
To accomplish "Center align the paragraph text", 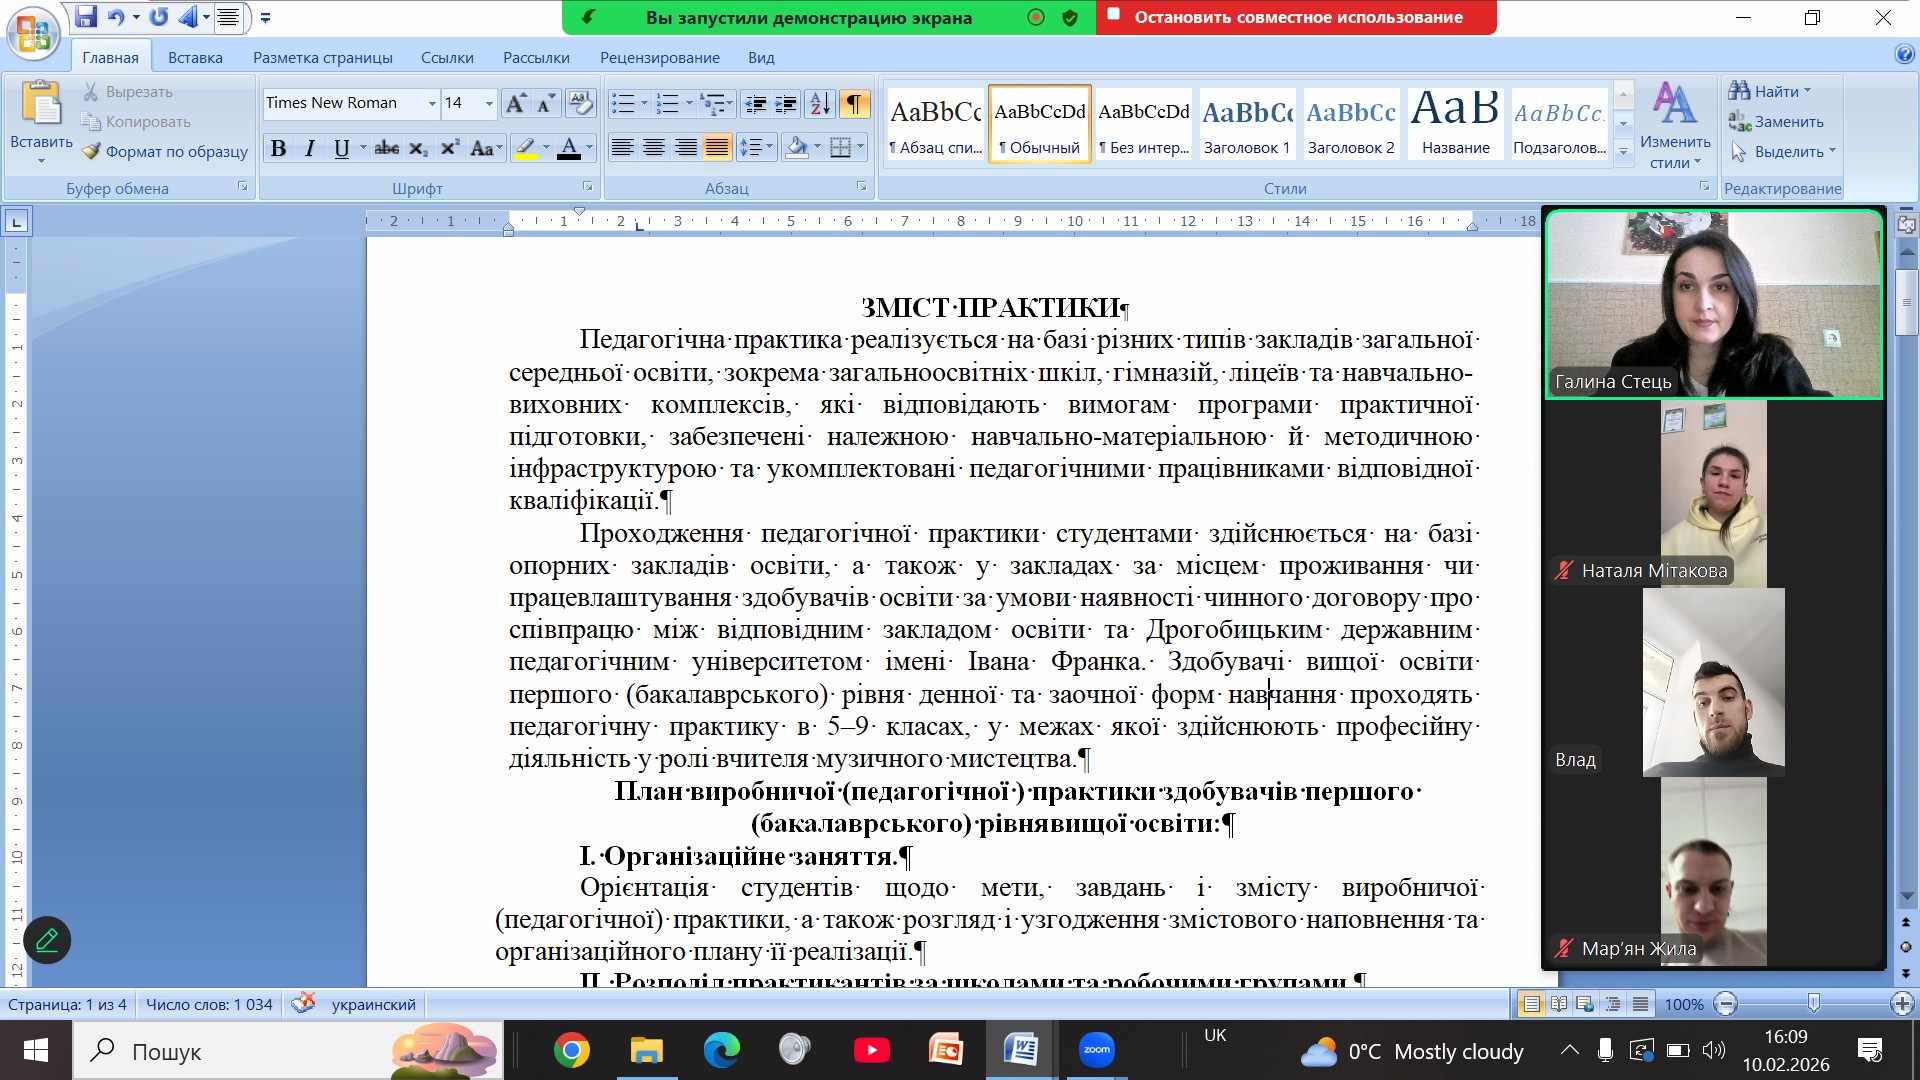I will [x=654, y=148].
